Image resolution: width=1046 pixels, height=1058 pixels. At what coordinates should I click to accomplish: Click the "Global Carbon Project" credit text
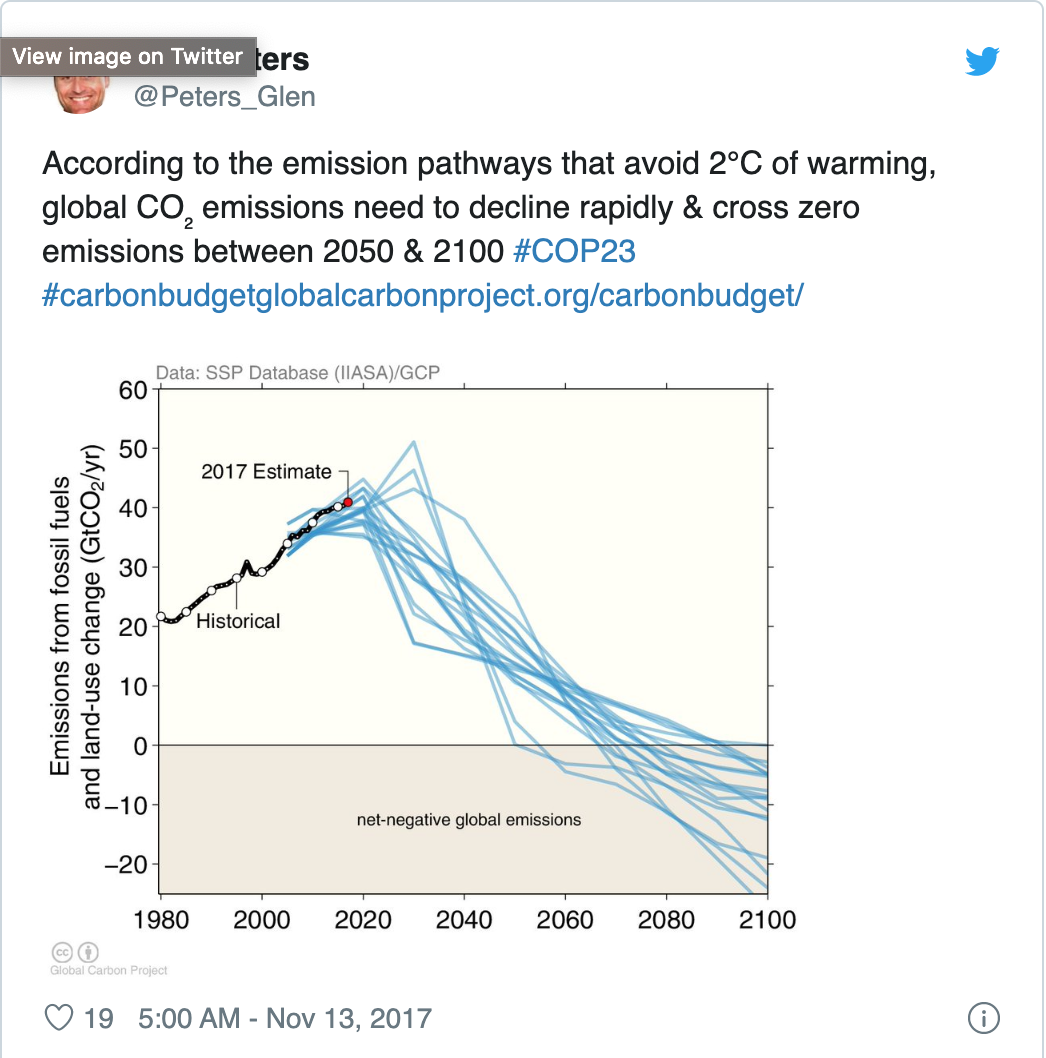click(109, 970)
